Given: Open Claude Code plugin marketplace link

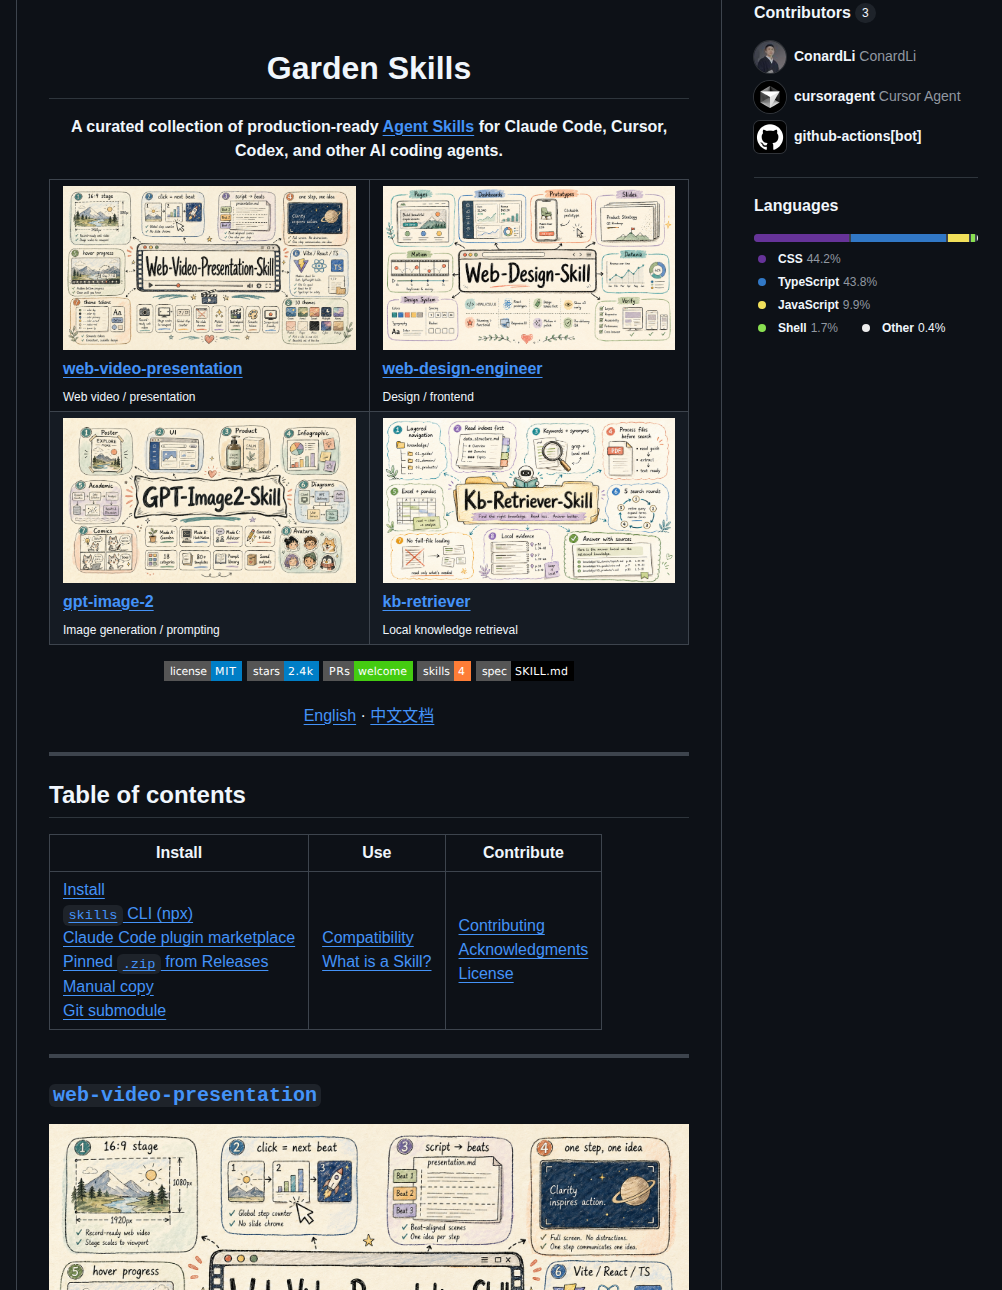Looking at the screenshot, I should (x=179, y=938).
